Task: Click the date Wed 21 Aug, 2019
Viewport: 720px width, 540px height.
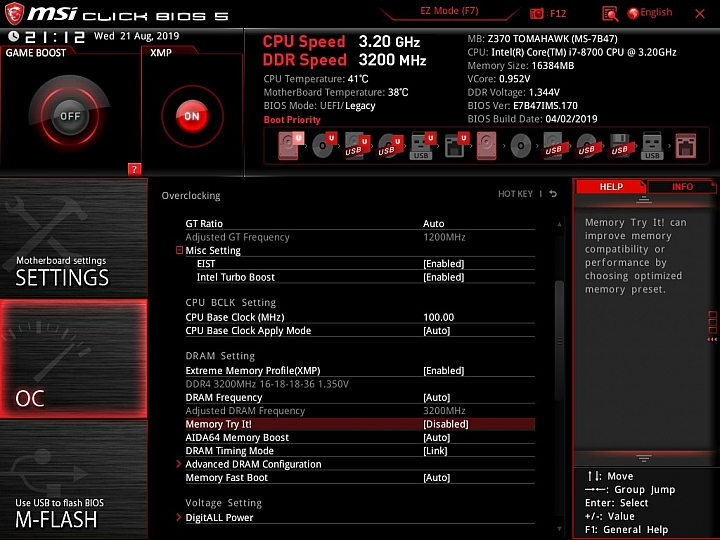Action: point(136,36)
